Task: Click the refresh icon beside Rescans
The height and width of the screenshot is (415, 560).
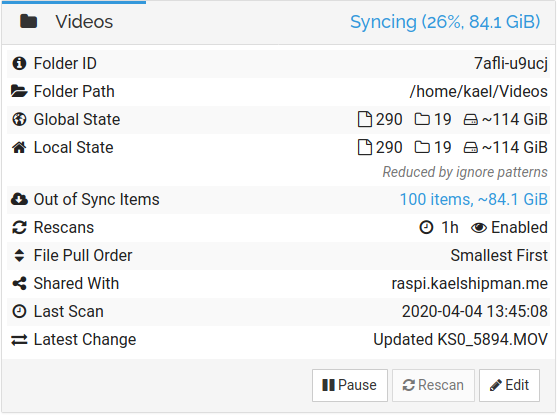Action: (19, 228)
